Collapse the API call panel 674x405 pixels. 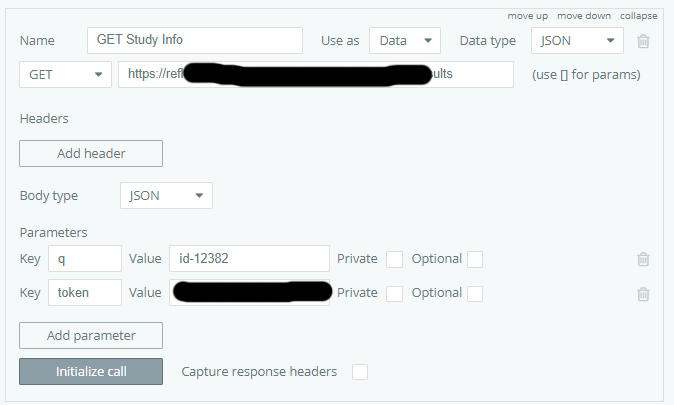click(x=638, y=16)
